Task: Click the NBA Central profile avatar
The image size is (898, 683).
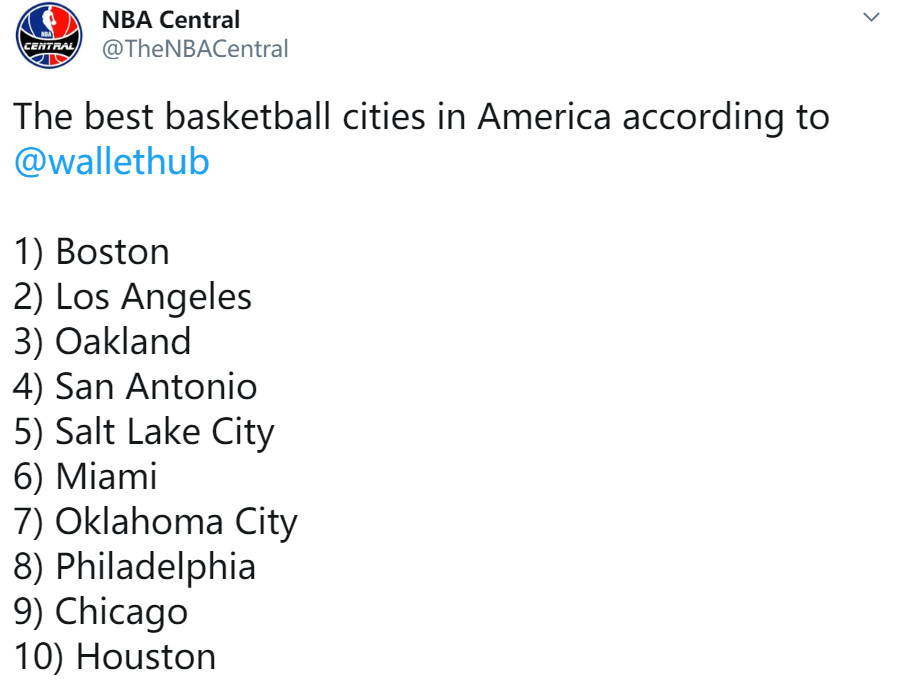Action: pyautogui.click(x=50, y=35)
